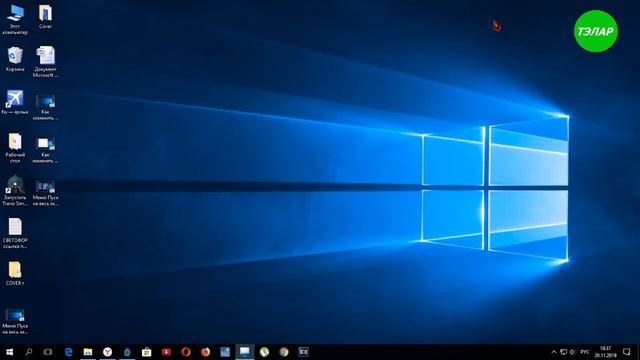Image resolution: width=640 pixels, height=360 pixels.
Task: Select lower Как изменить video file
Action: (45, 150)
